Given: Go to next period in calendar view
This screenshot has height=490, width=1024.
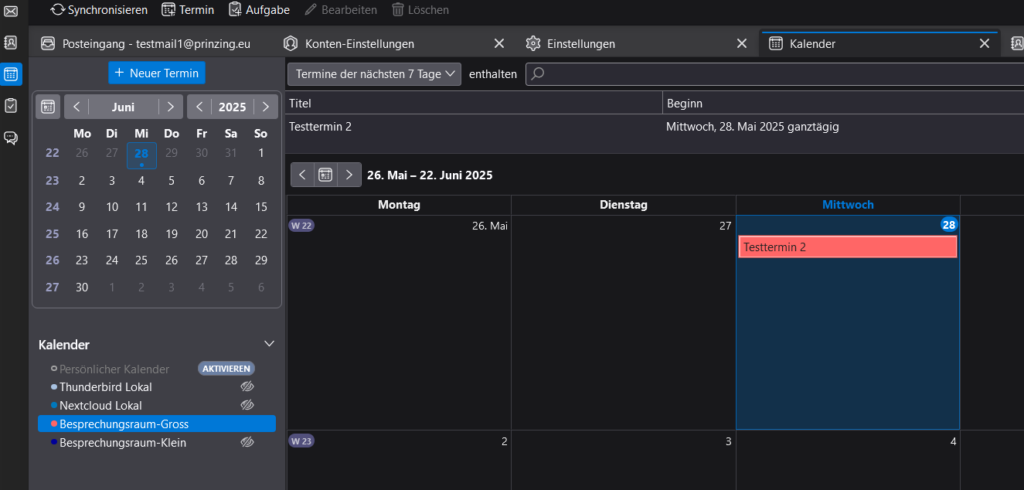Looking at the screenshot, I should point(349,175).
